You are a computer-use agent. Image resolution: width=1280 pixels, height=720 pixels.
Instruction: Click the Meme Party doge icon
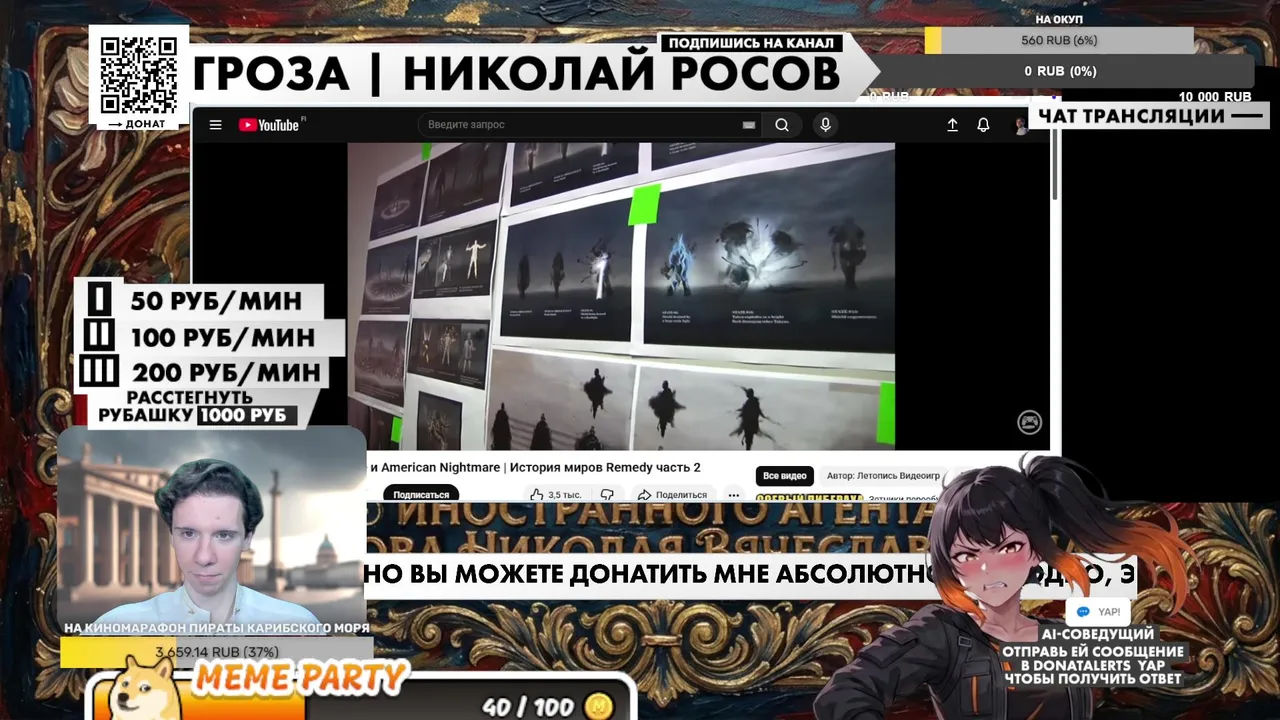146,689
